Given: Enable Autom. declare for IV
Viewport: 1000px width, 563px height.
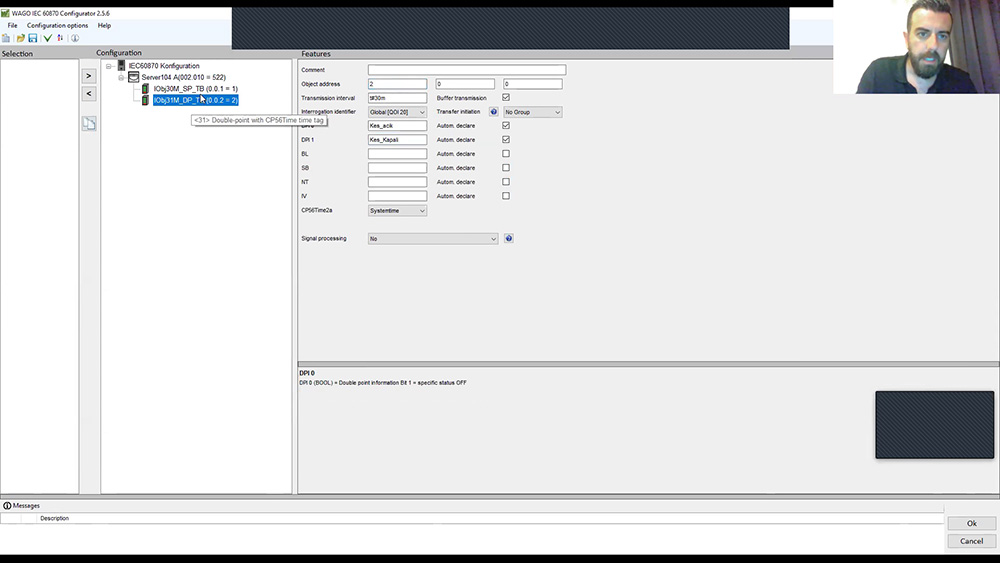Looking at the screenshot, I should [506, 196].
